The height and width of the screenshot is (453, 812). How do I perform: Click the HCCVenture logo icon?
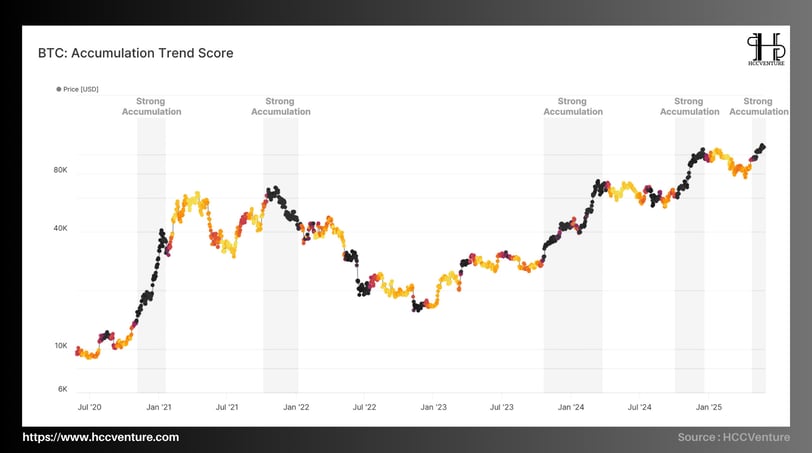click(x=766, y=49)
